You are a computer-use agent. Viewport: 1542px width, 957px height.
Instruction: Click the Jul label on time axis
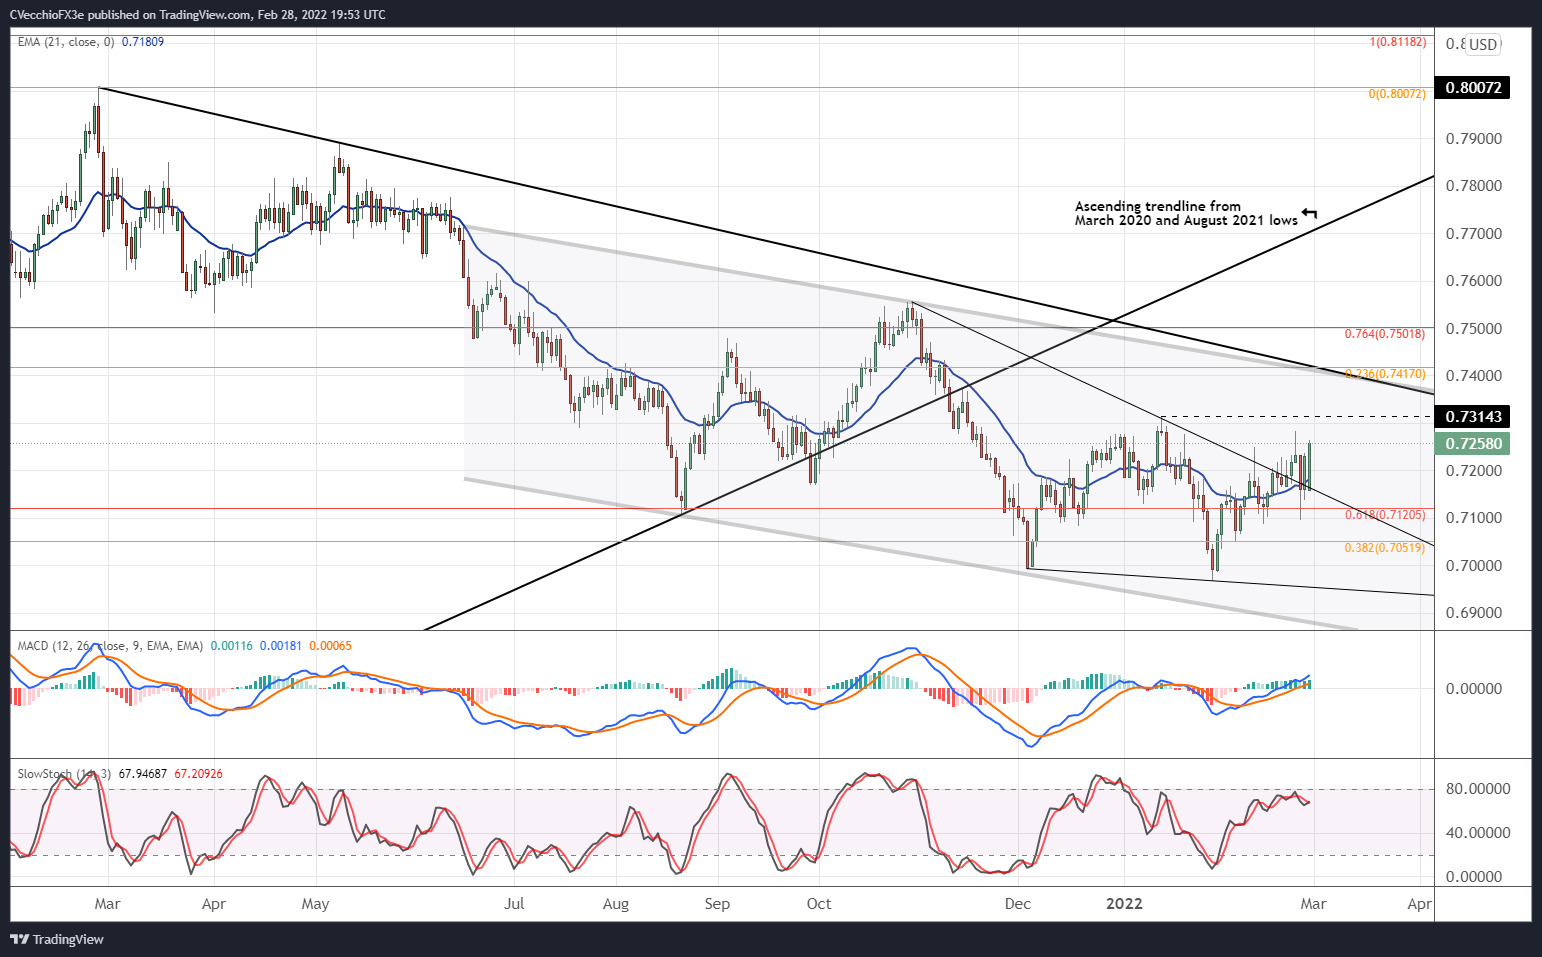click(x=514, y=904)
